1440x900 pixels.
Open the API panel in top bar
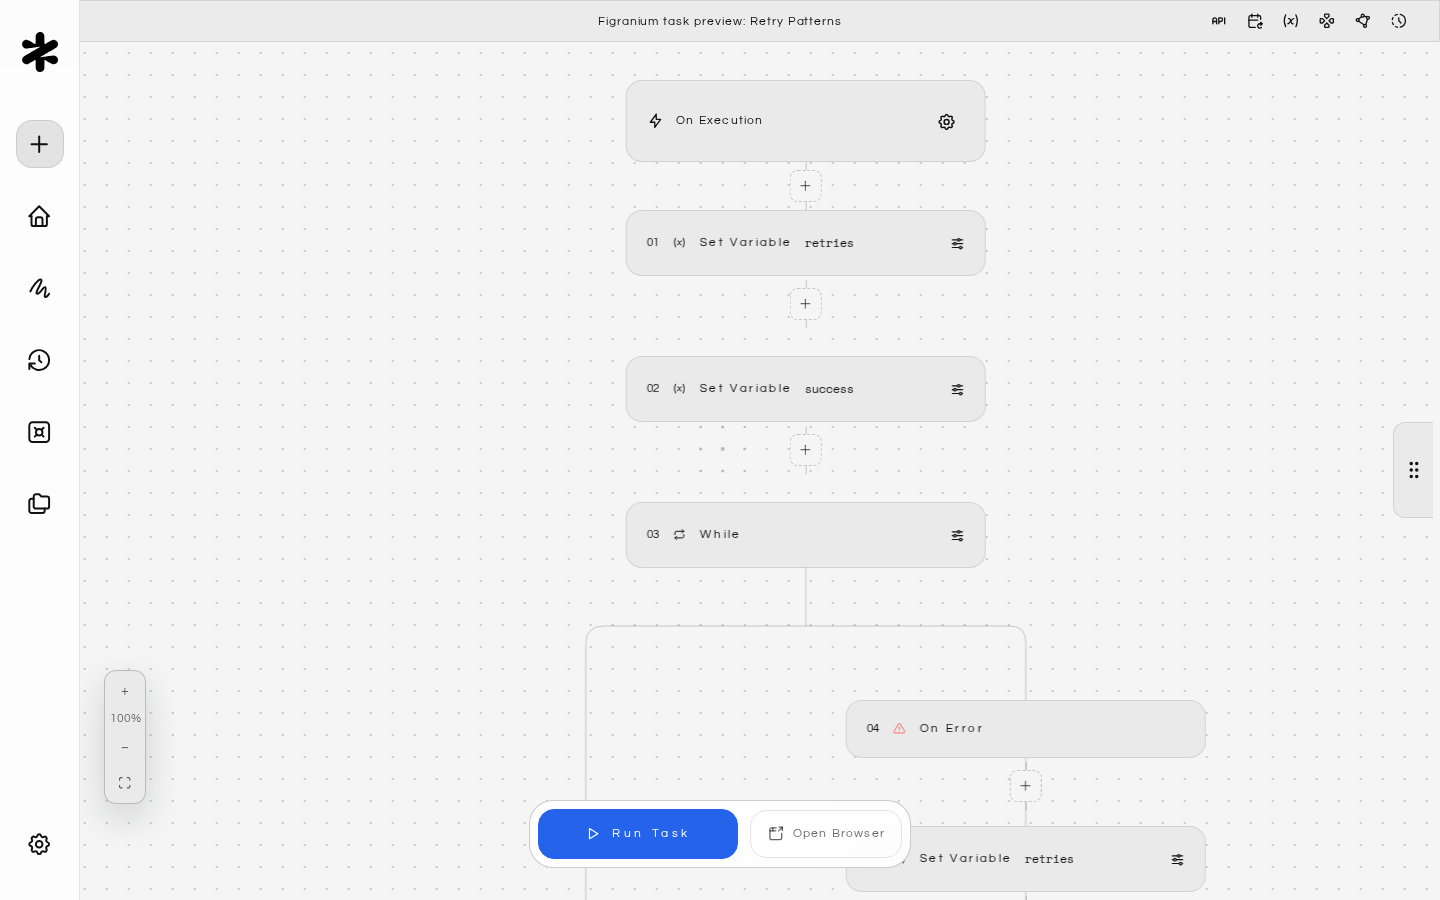[x=1218, y=21]
